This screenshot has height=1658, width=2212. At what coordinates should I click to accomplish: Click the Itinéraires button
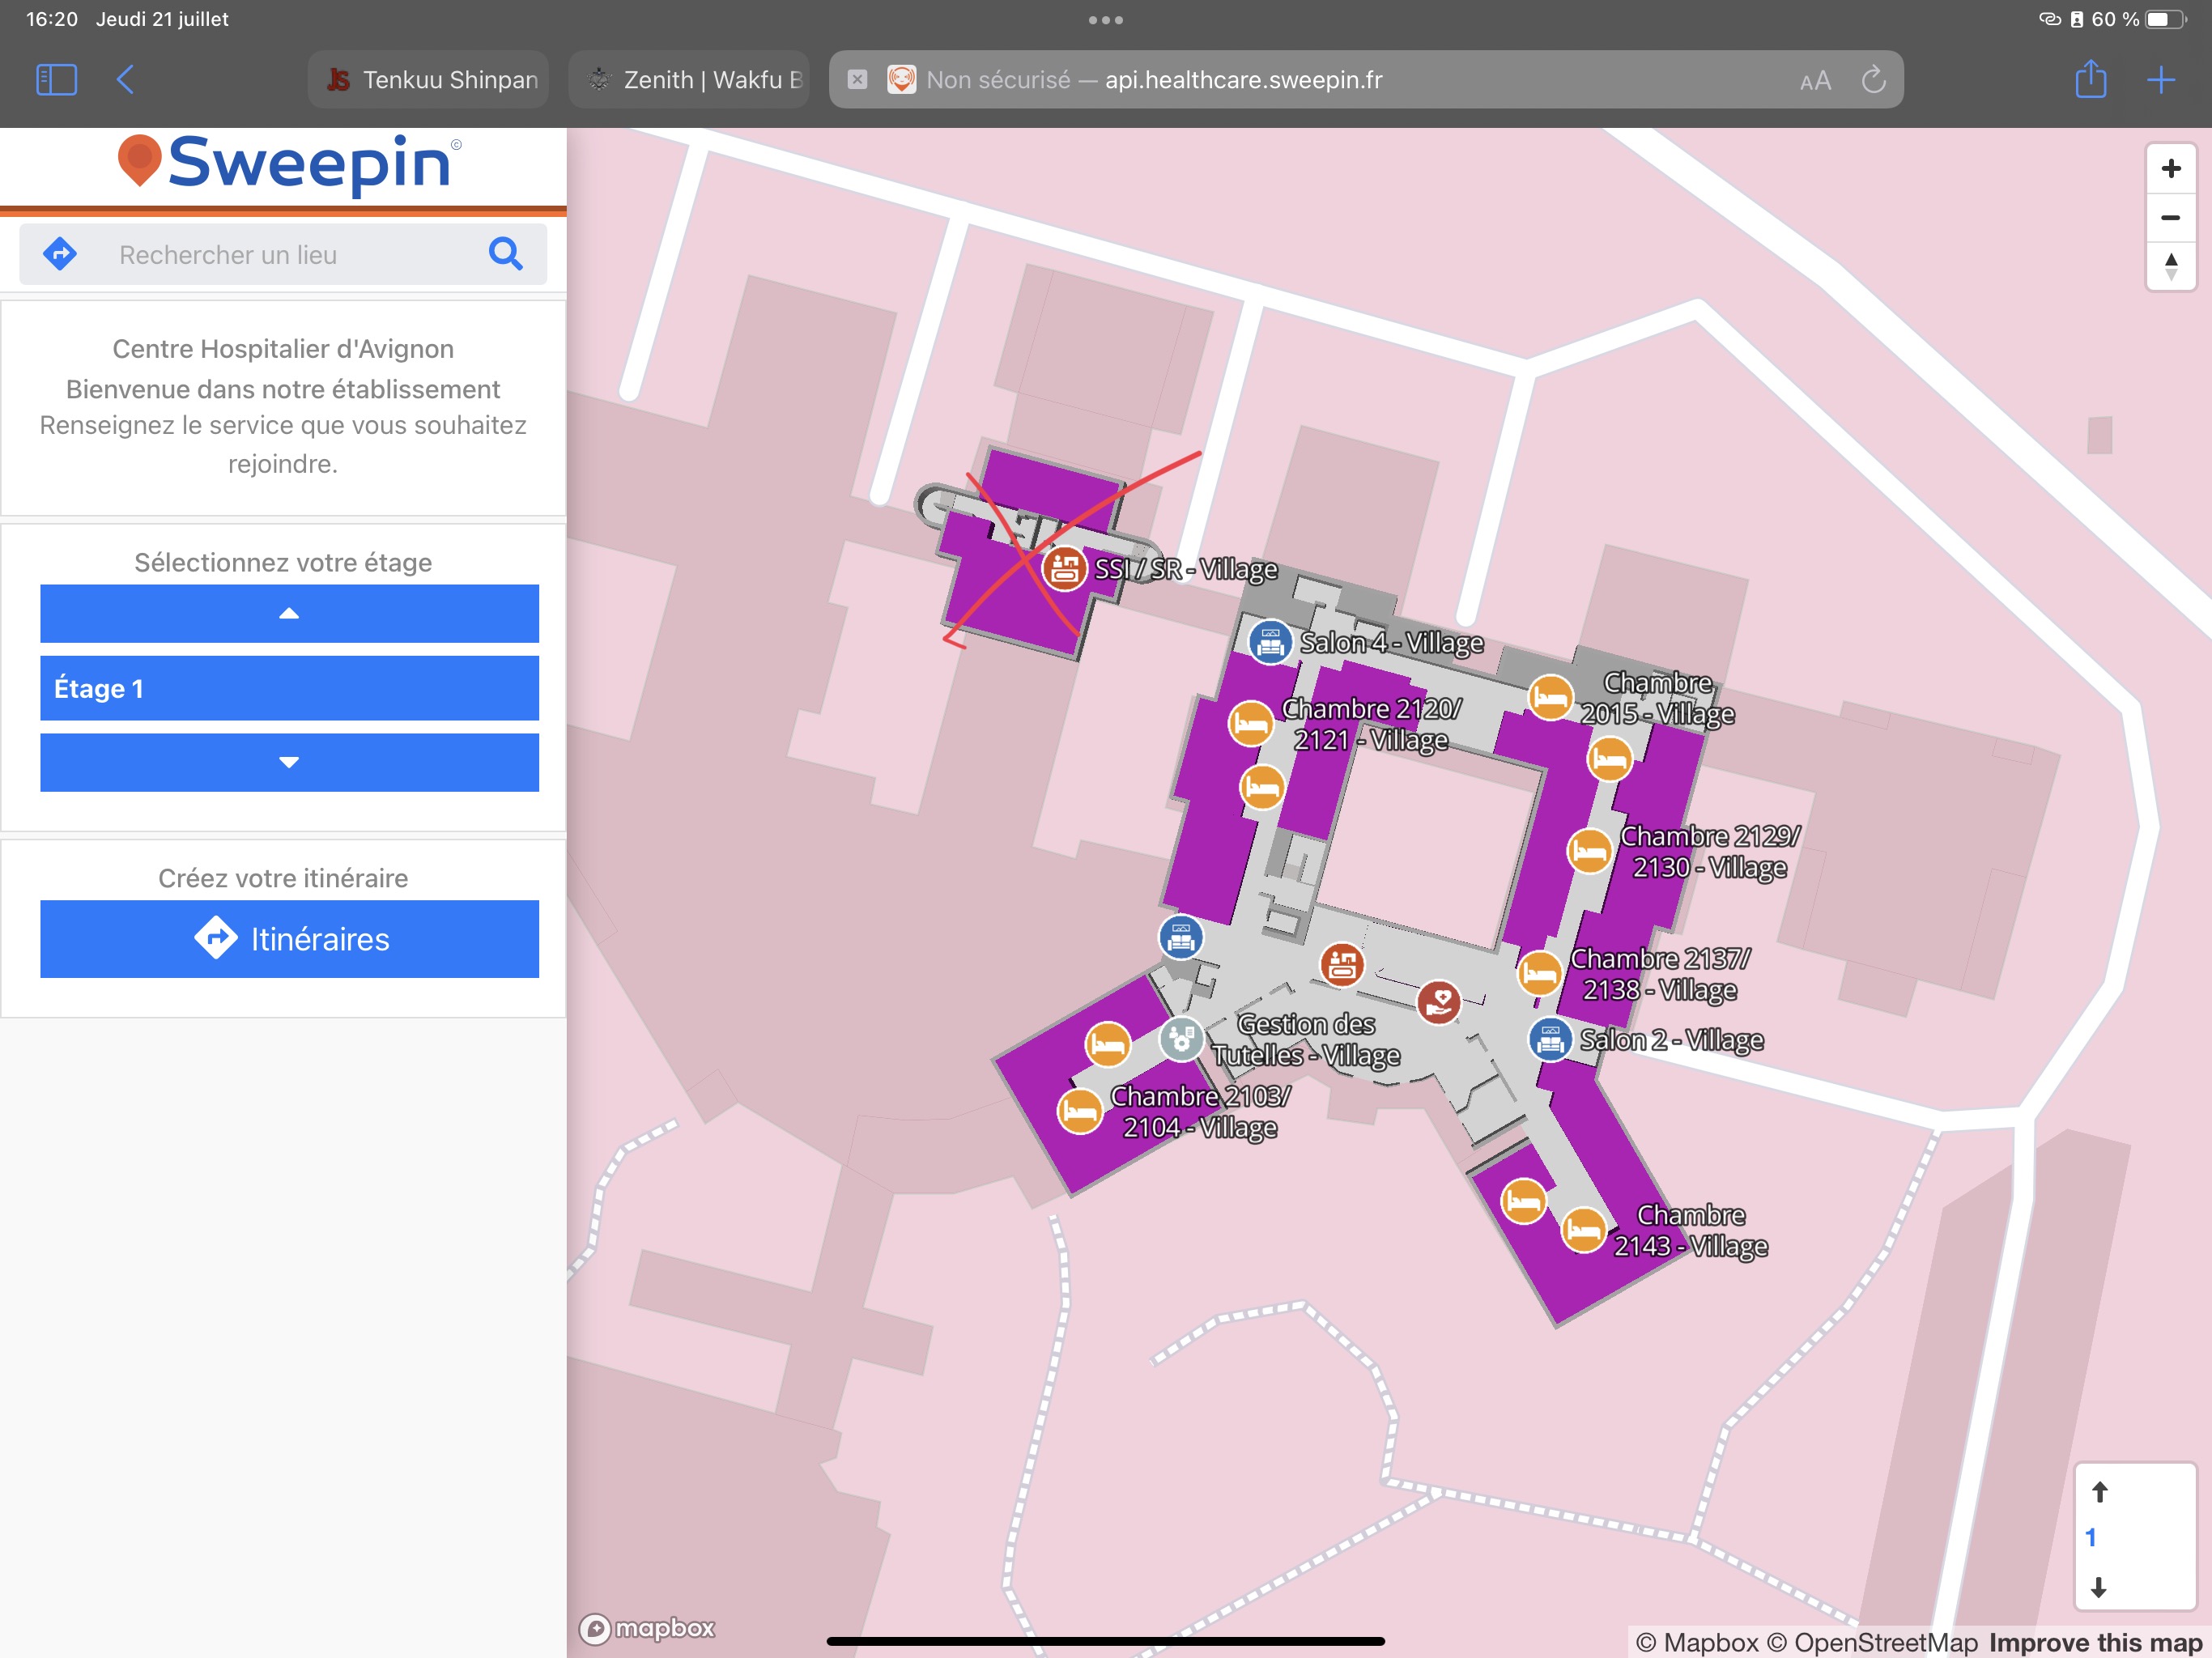289,939
